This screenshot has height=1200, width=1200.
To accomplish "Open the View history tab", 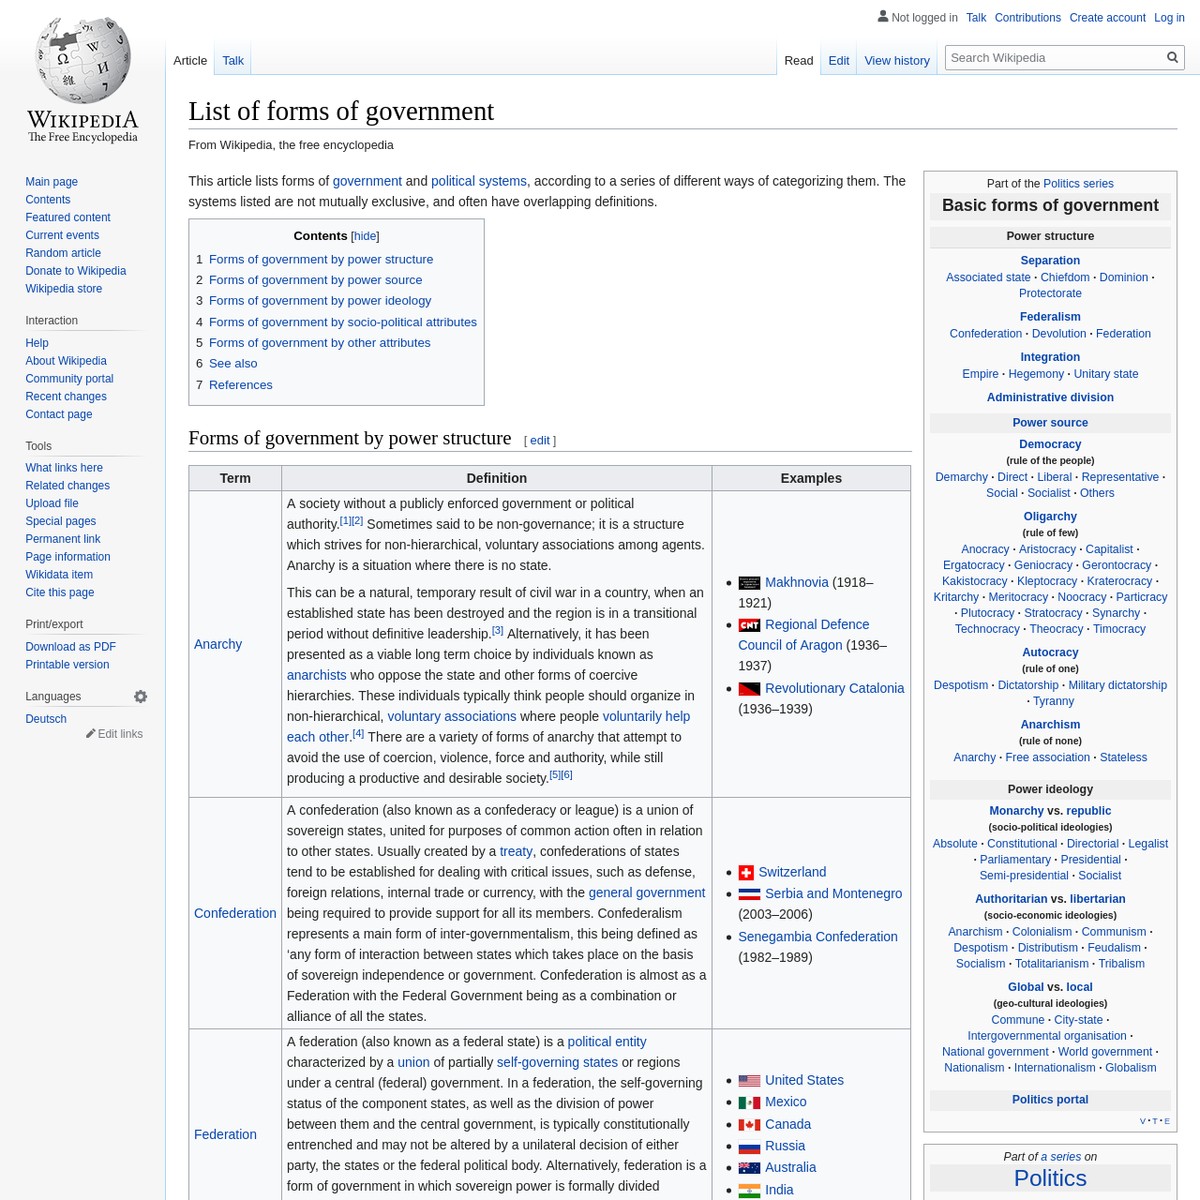I will click(x=897, y=61).
